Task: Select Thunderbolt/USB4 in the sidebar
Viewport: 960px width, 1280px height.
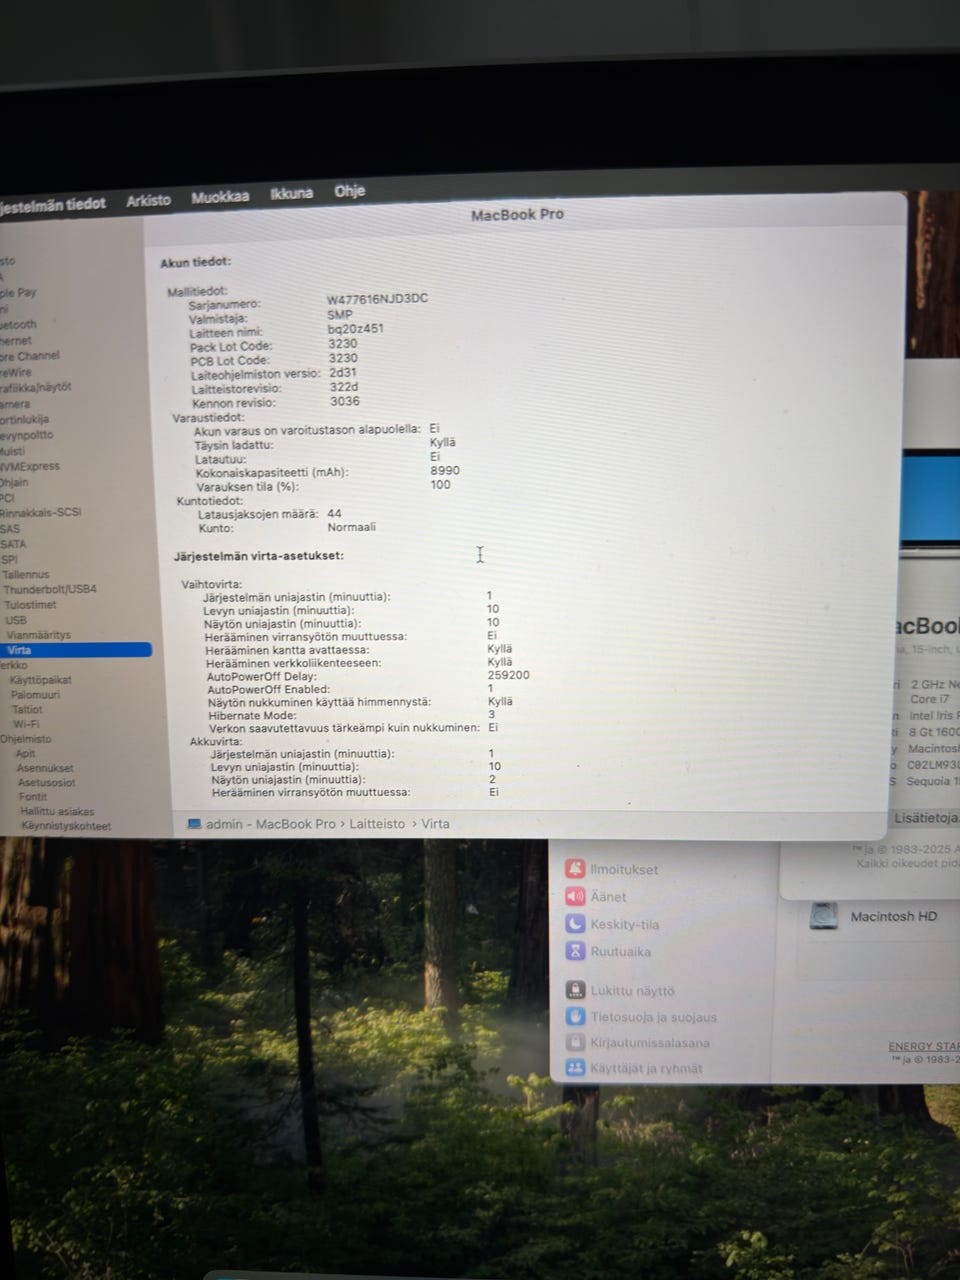Action: (50, 589)
